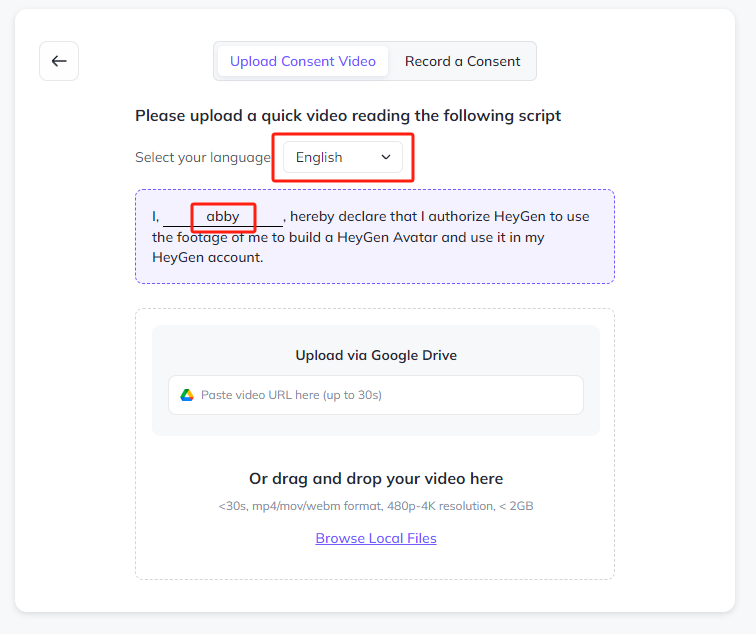The height and width of the screenshot is (634, 756).
Task: Click the Google Drive logo icon
Action: pos(187,395)
